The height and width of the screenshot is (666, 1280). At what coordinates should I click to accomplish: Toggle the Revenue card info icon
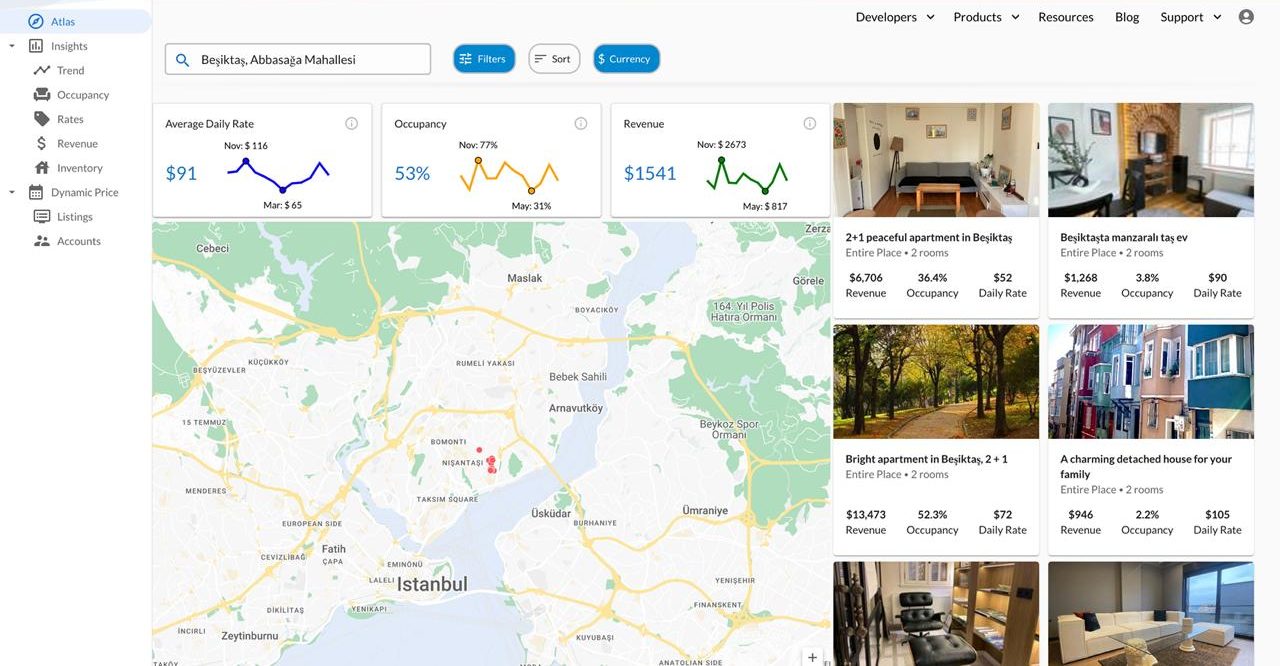point(810,122)
